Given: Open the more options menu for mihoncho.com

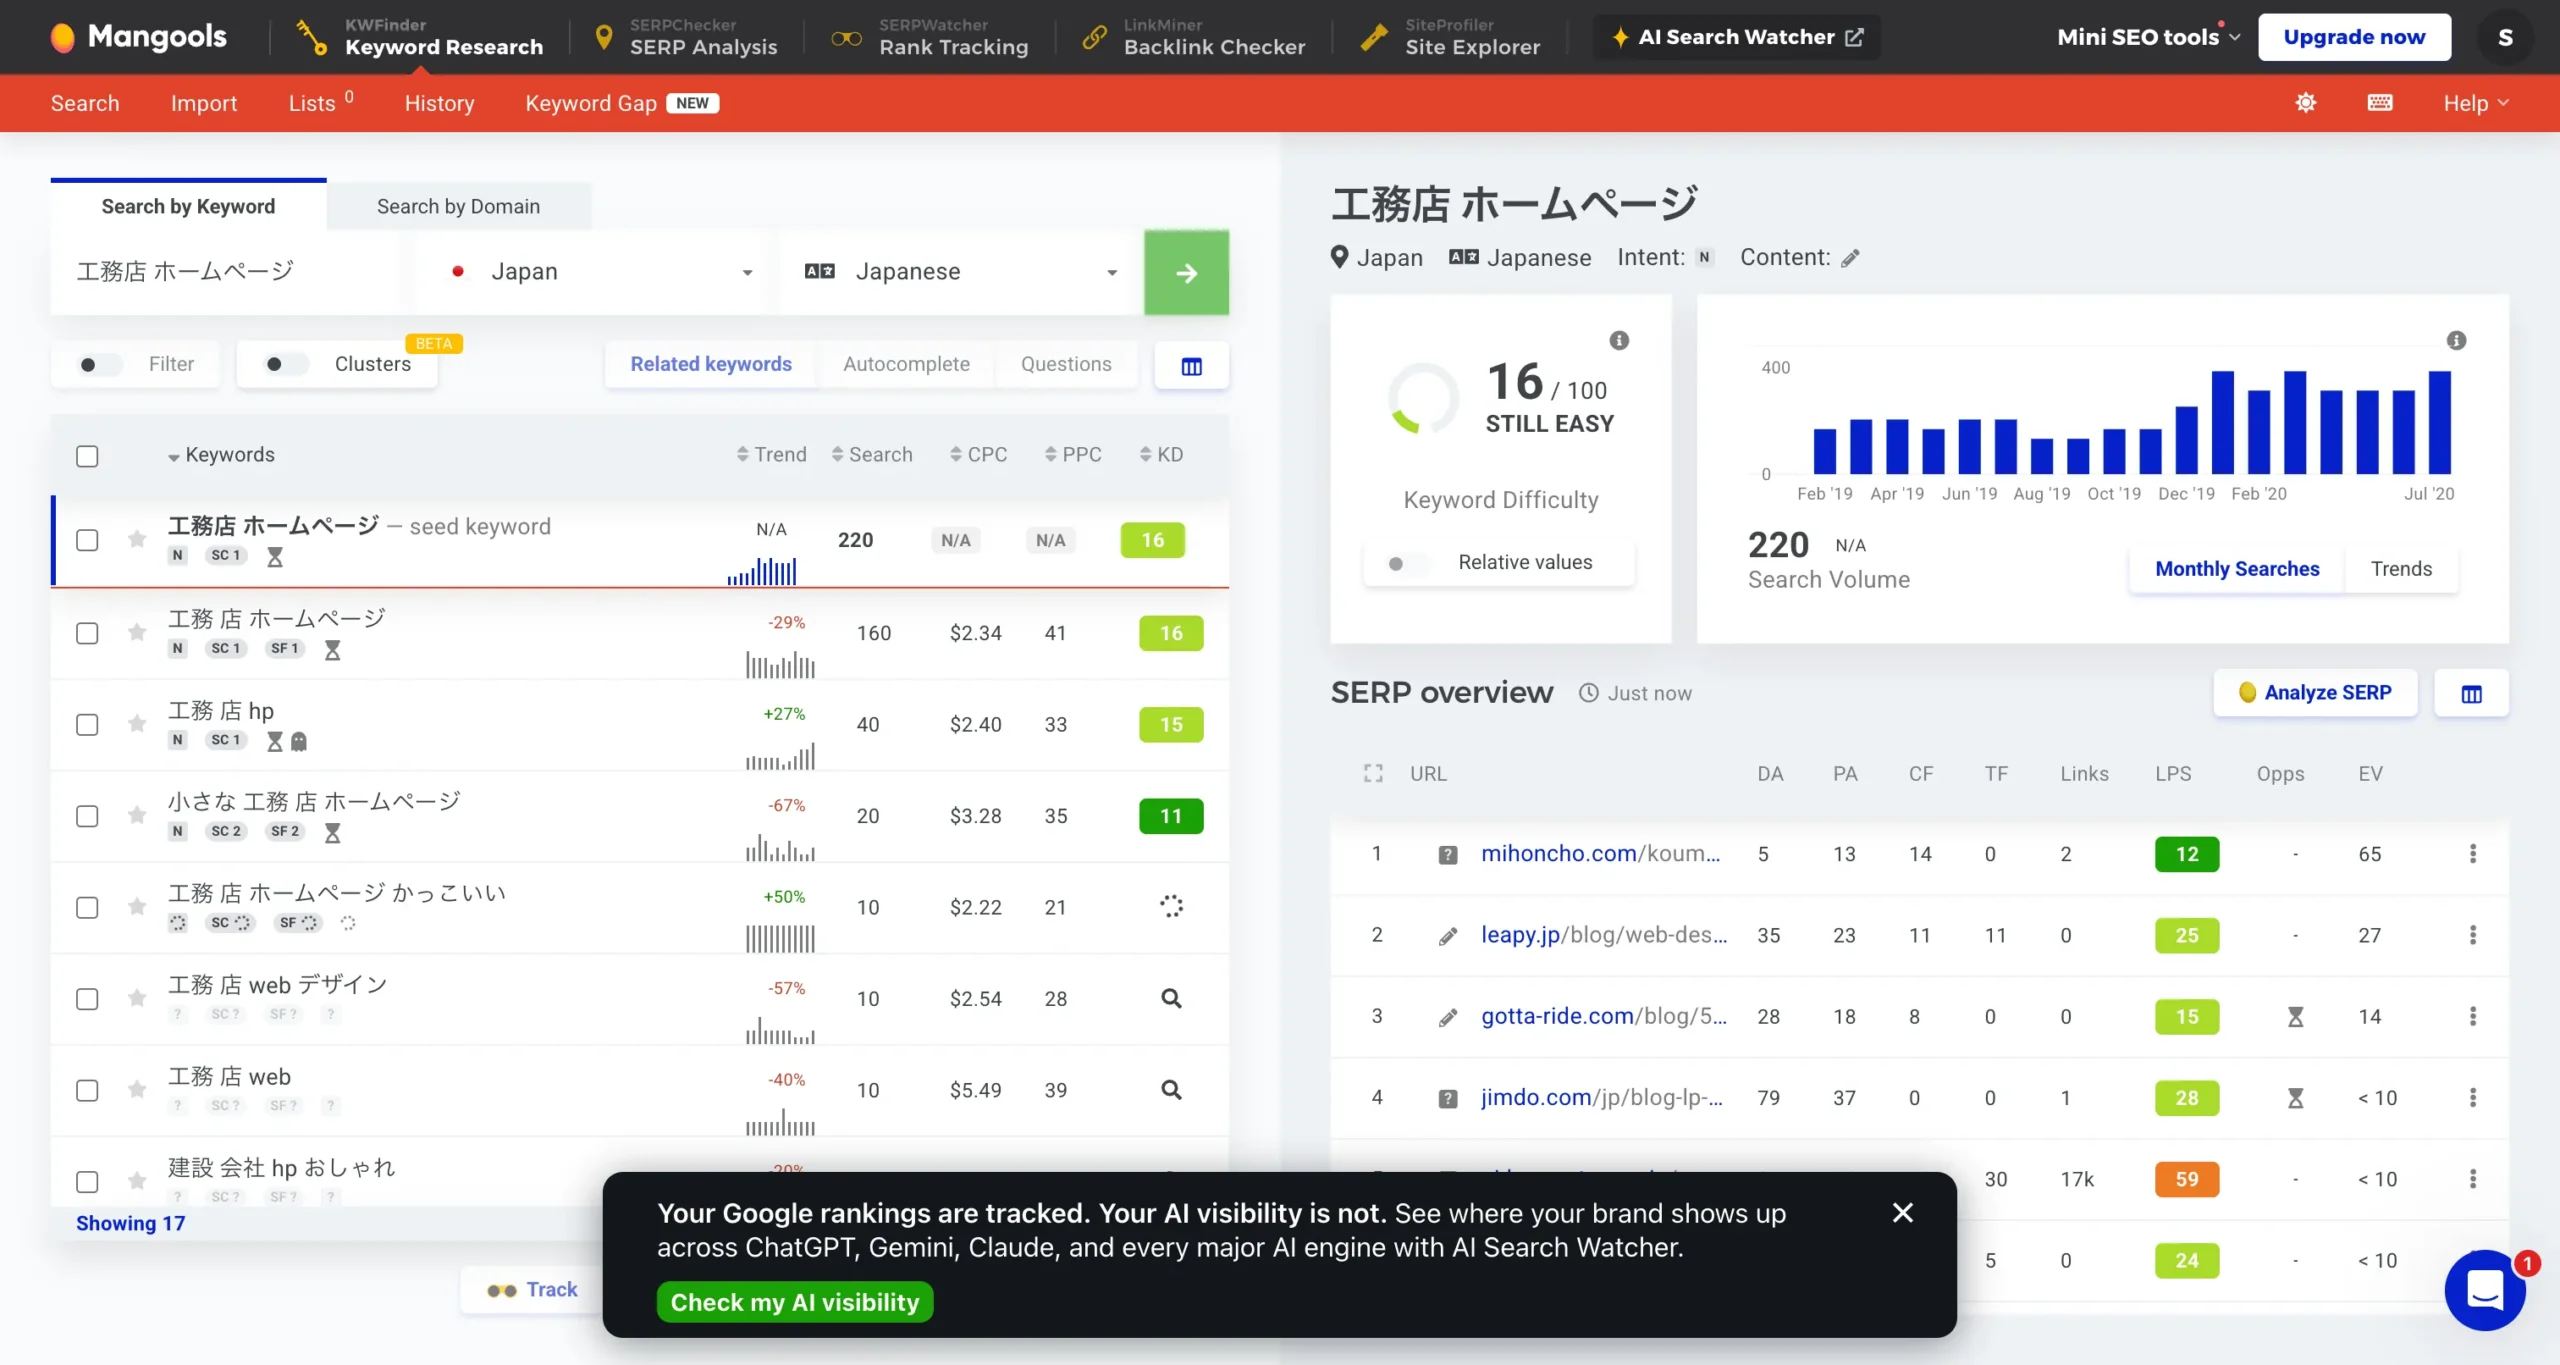Looking at the screenshot, I should point(2473,854).
